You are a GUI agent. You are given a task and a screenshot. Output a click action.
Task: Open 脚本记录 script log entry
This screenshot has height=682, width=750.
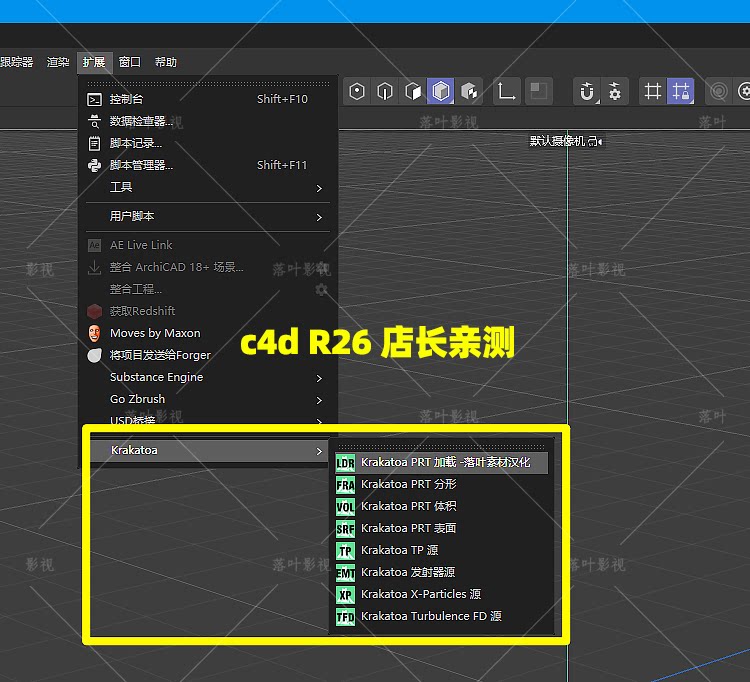pyautogui.click(x=208, y=143)
